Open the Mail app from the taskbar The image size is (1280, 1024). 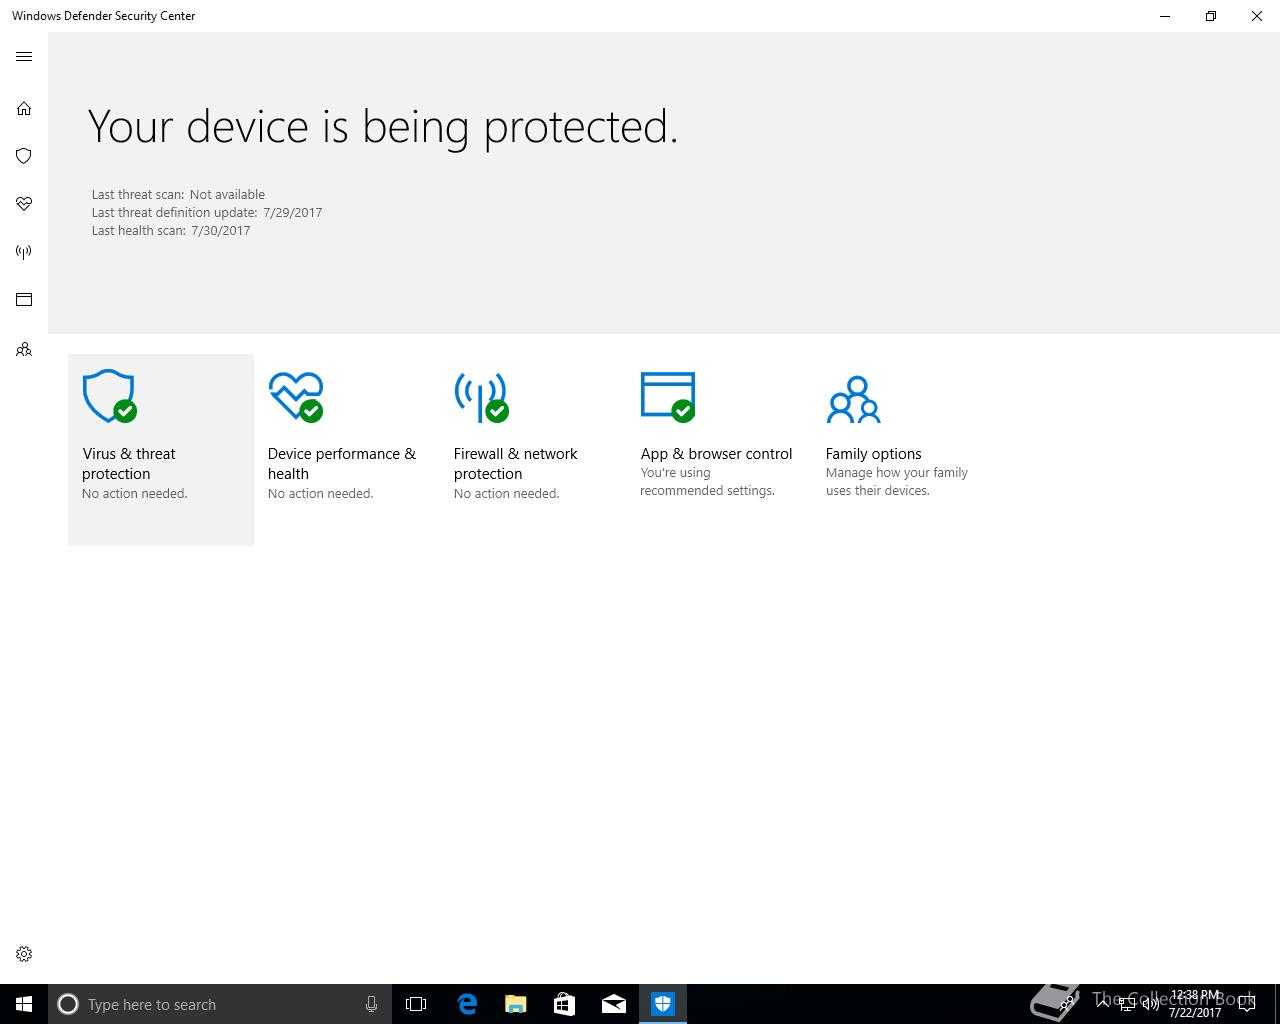pyautogui.click(x=614, y=1004)
